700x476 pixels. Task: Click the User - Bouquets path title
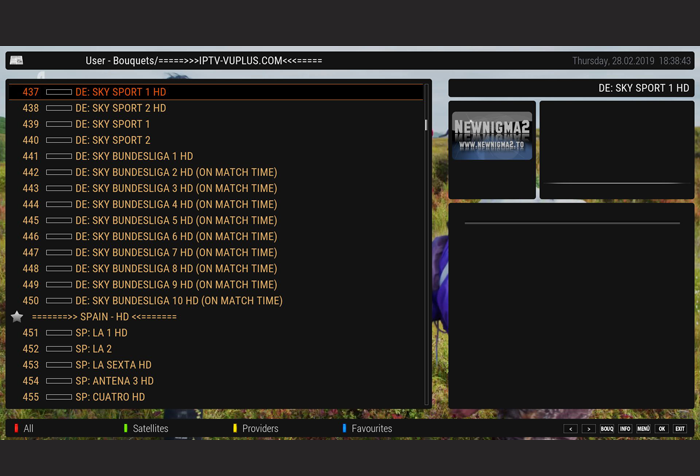[204, 61]
